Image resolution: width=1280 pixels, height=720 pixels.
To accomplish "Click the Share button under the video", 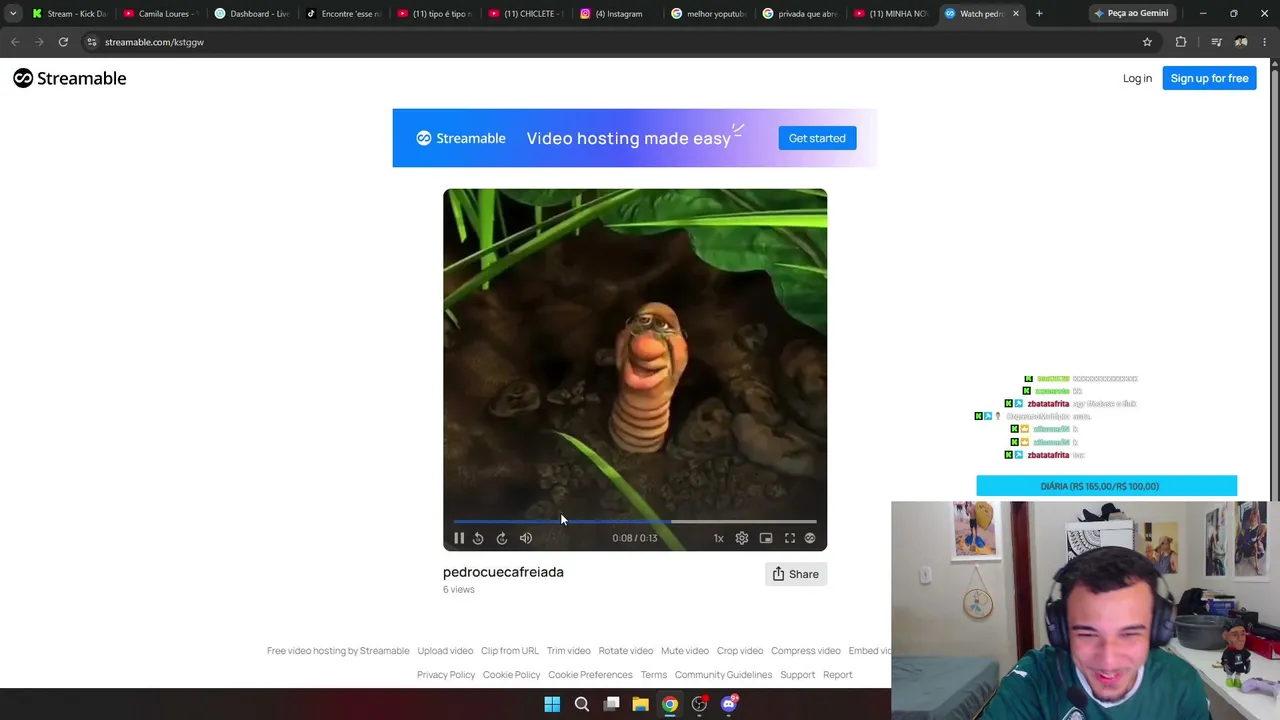I will 796,574.
